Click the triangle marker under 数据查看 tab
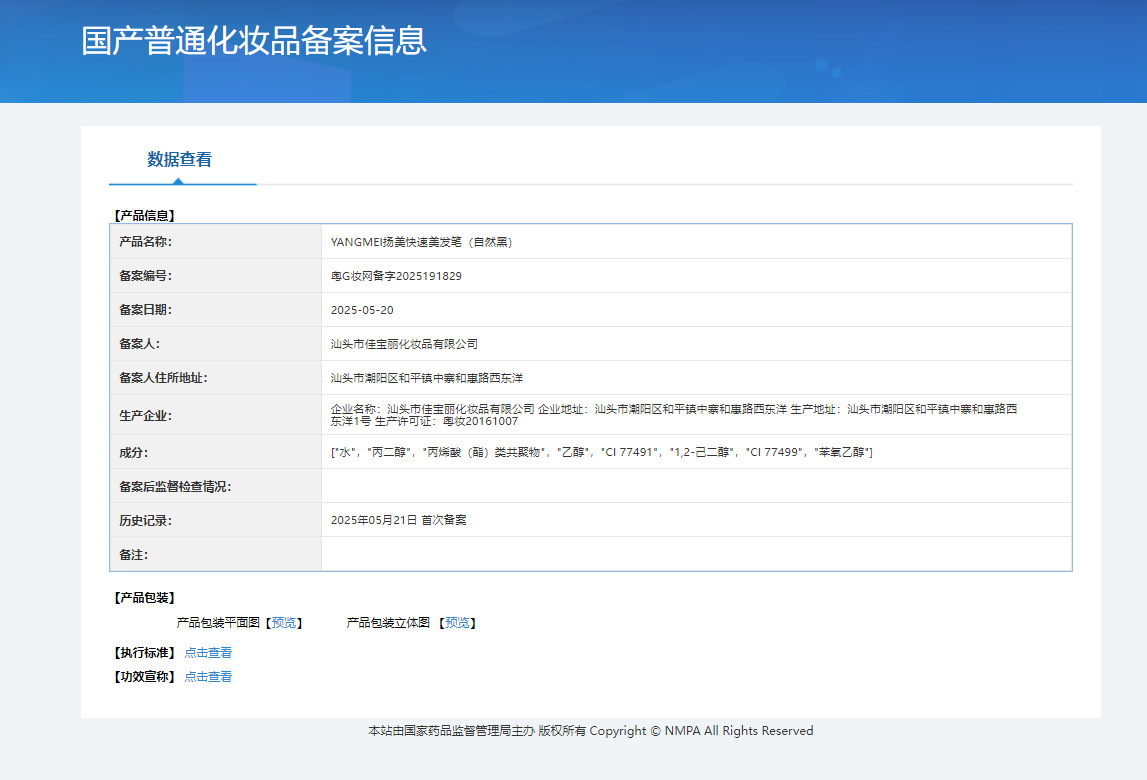1147x780 pixels. coord(178,181)
